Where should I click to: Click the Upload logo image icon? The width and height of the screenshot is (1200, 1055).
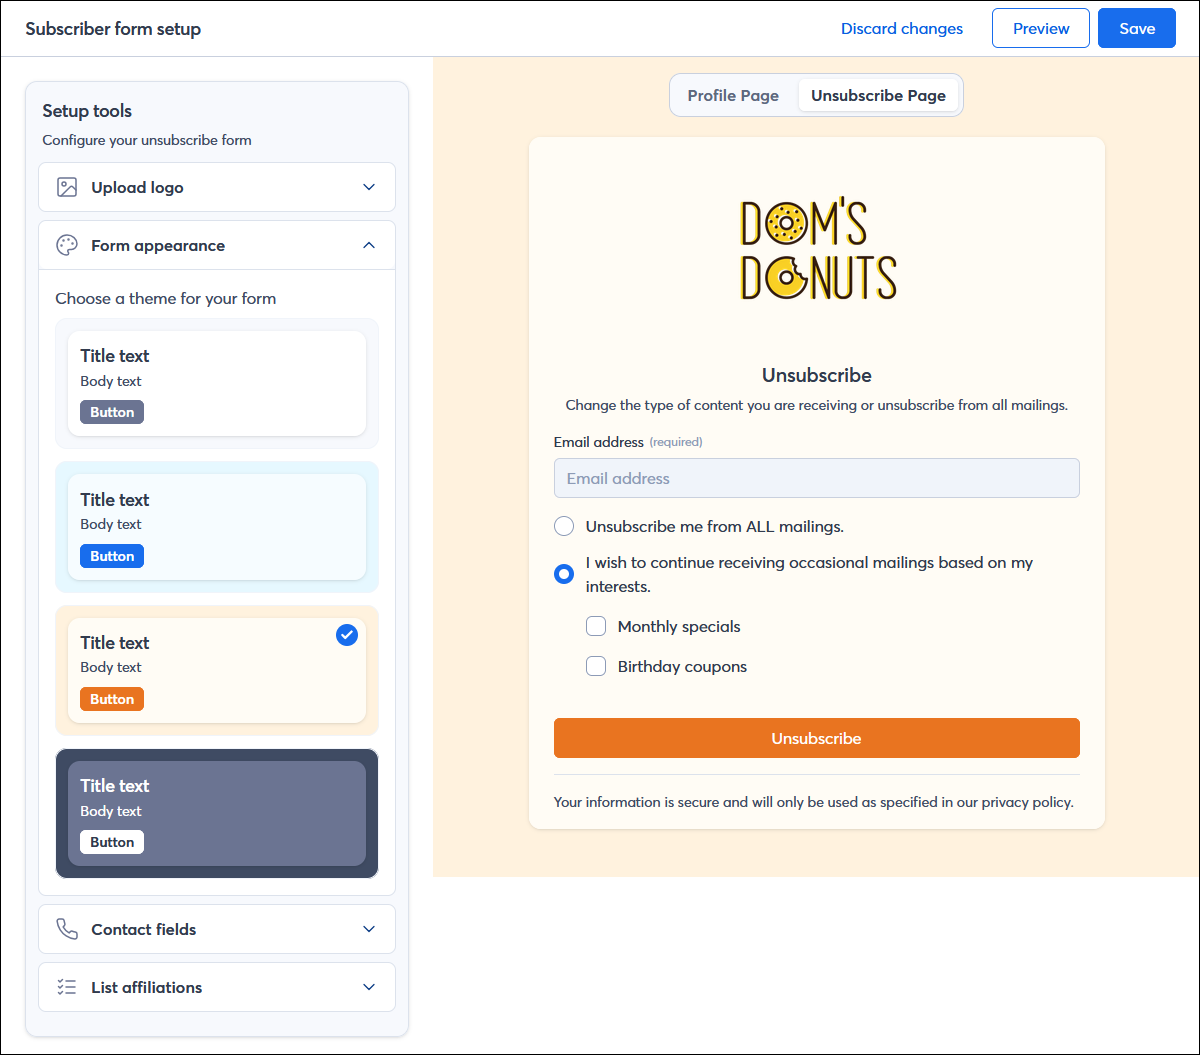(67, 187)
